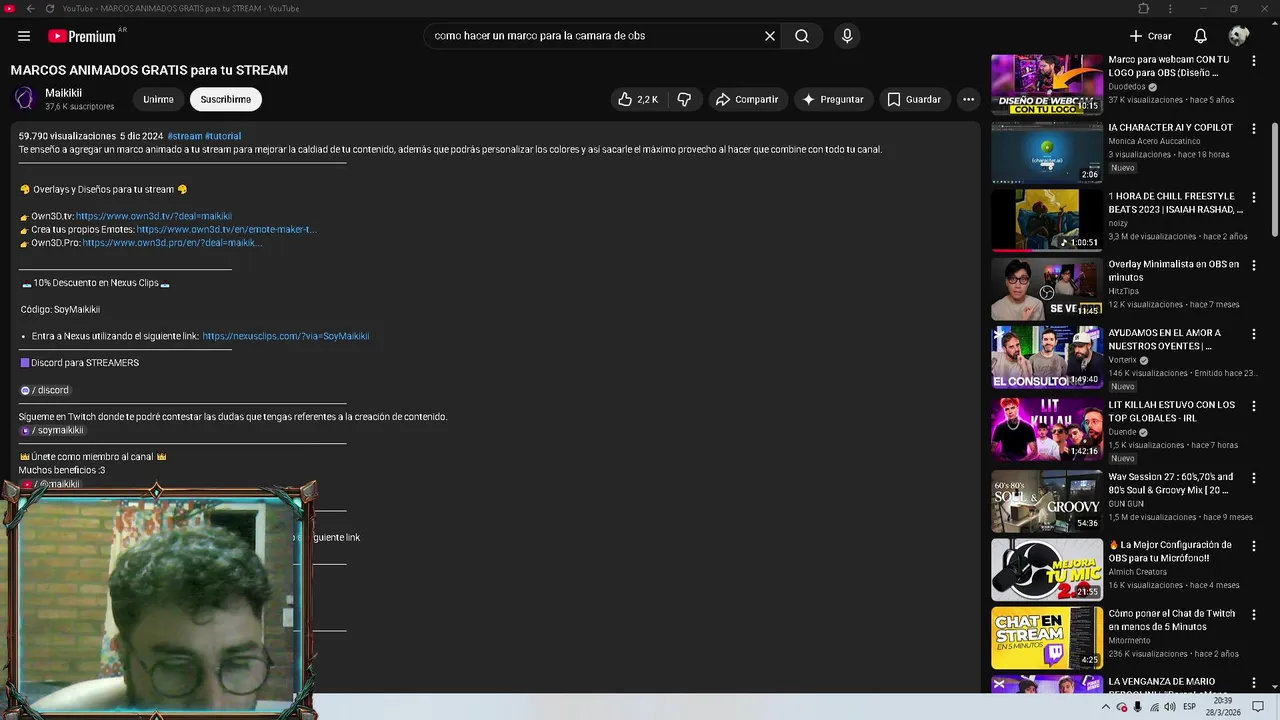Options menu for 'Chat de Twitch' video

[x=1254, y=614]
